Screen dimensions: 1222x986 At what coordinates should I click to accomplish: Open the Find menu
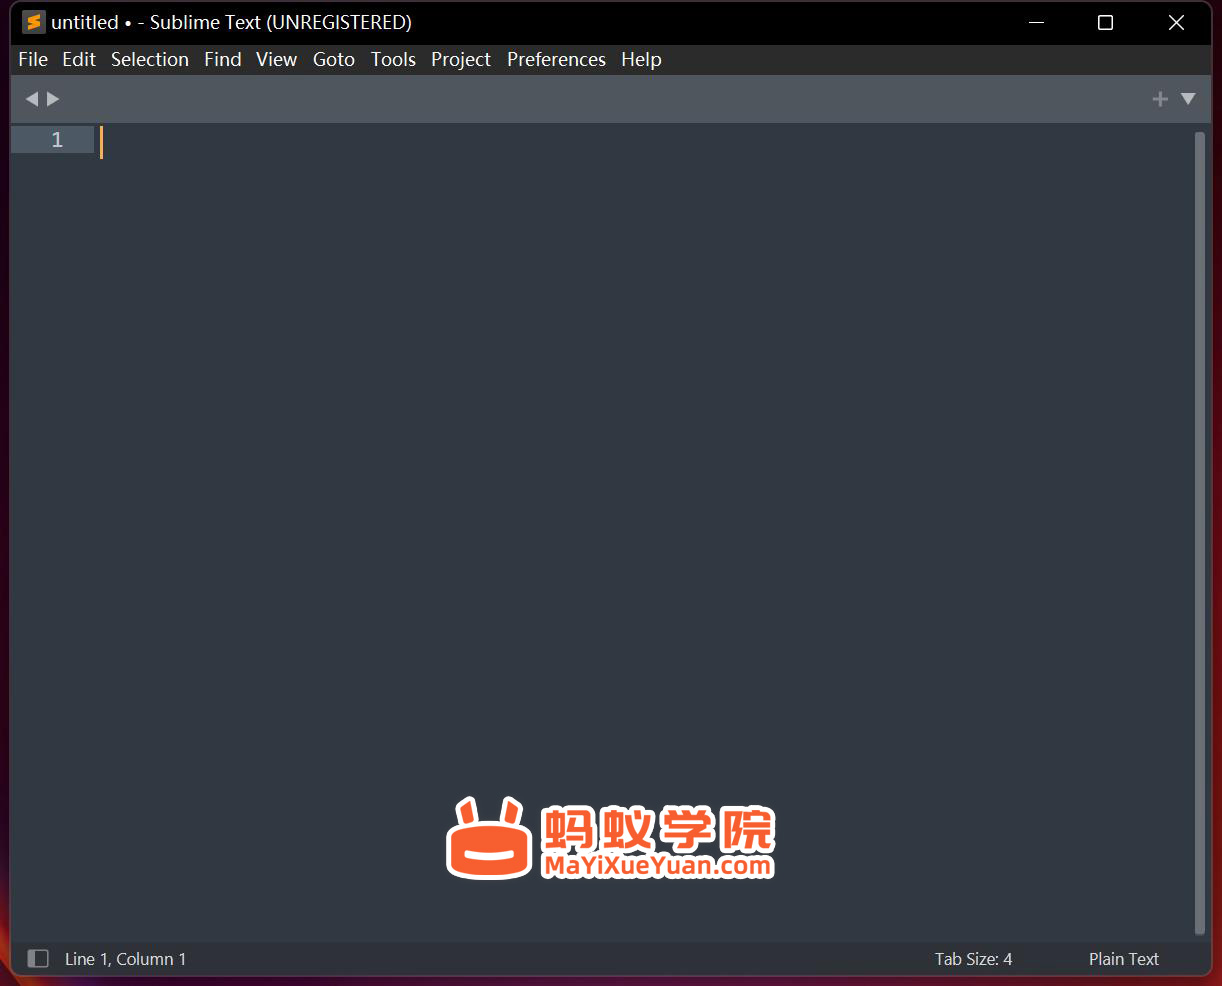(x=223, y=60)
